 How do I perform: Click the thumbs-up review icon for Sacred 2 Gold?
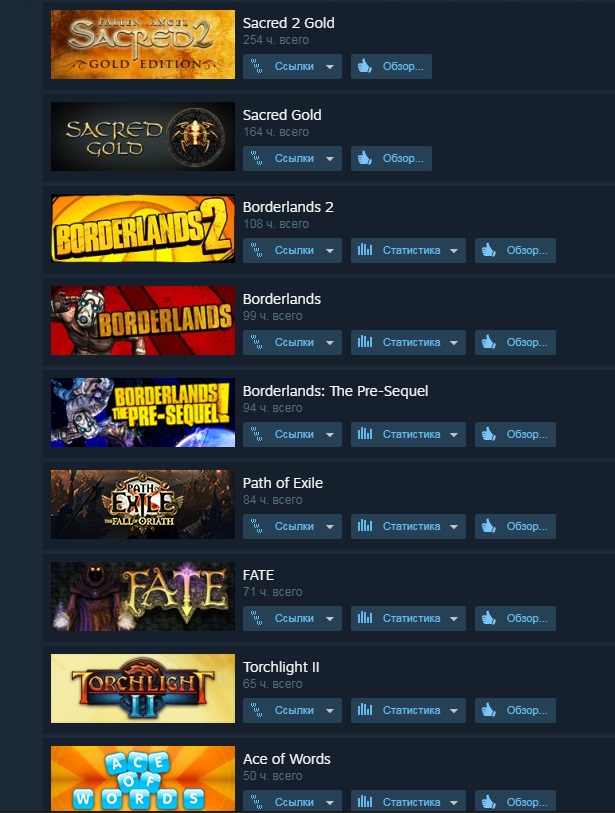[x=365, y=66]
